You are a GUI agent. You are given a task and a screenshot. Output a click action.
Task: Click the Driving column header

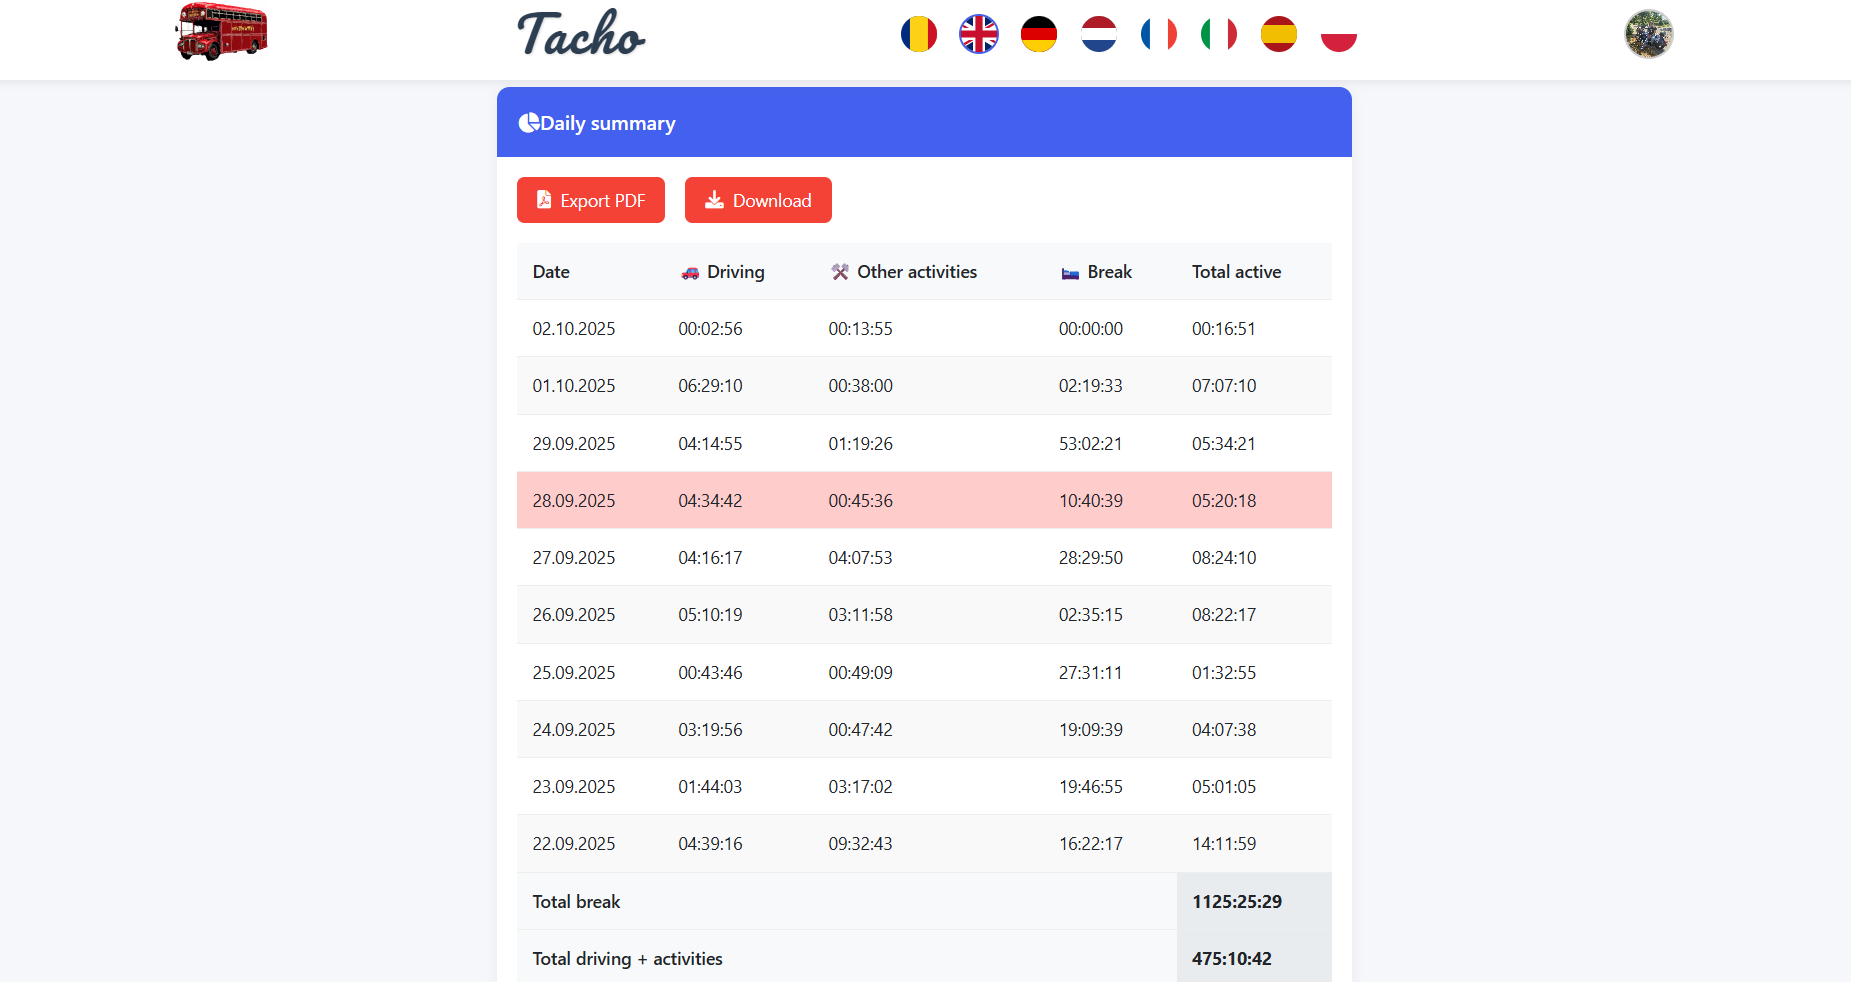[735, 272]
